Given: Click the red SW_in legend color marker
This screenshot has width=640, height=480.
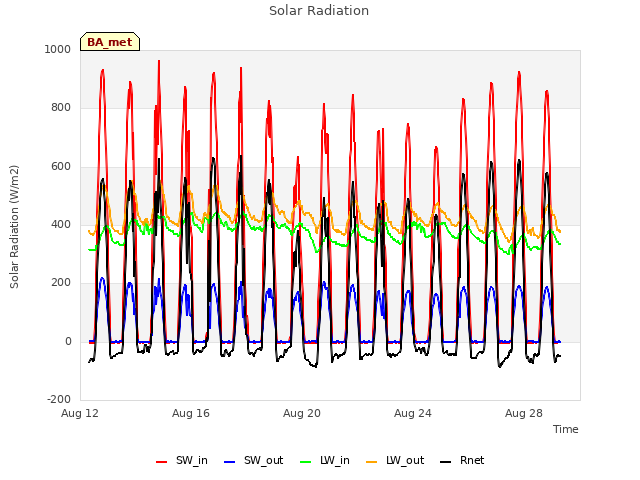Looking at the screenshot, I should pos(162,462).
